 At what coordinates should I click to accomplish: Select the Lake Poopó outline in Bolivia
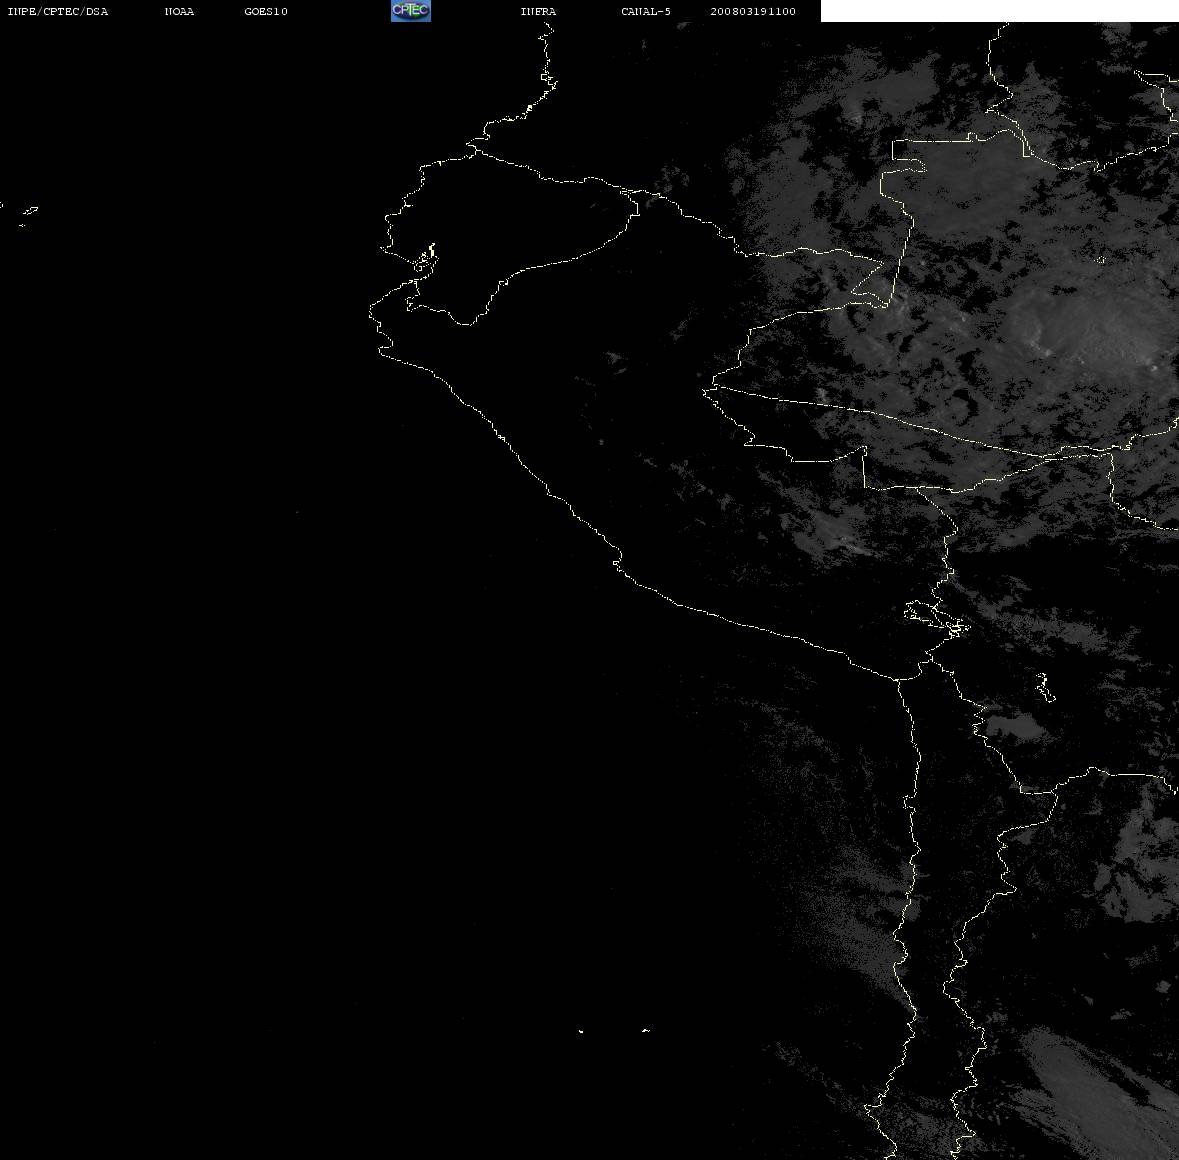[1043, 687]
